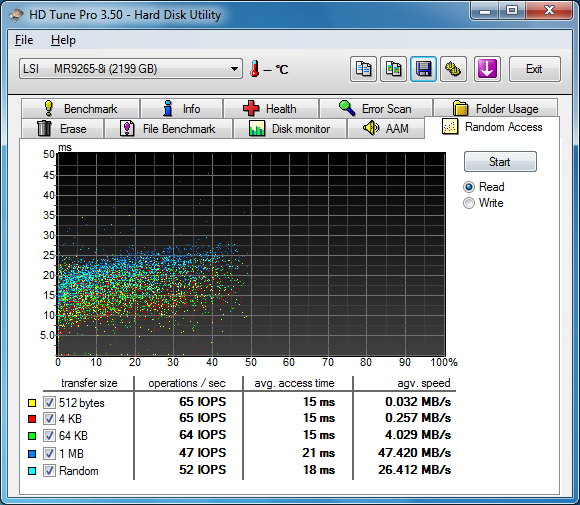Viewport: 580px width, 505px height.
Task: Click the Exit button
Action: (x=535, y=69)
